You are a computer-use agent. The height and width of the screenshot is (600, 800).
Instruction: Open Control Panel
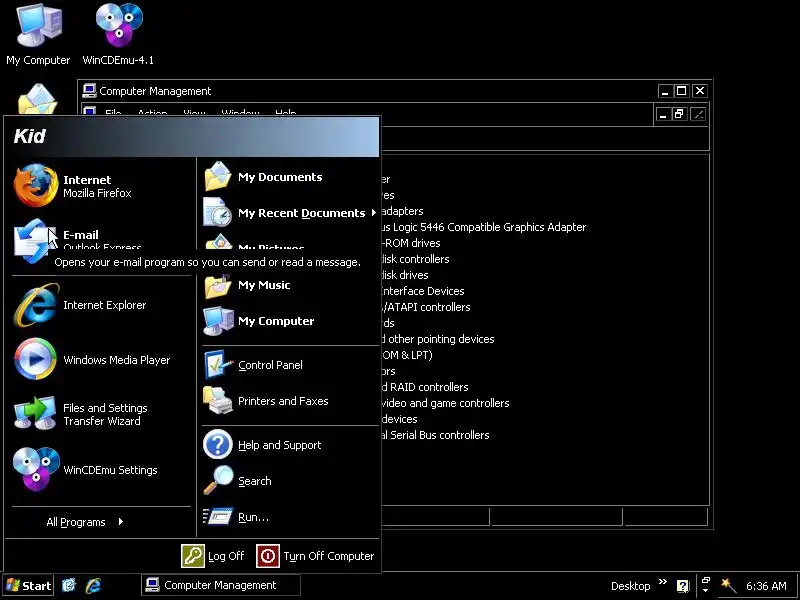[289, 365]
